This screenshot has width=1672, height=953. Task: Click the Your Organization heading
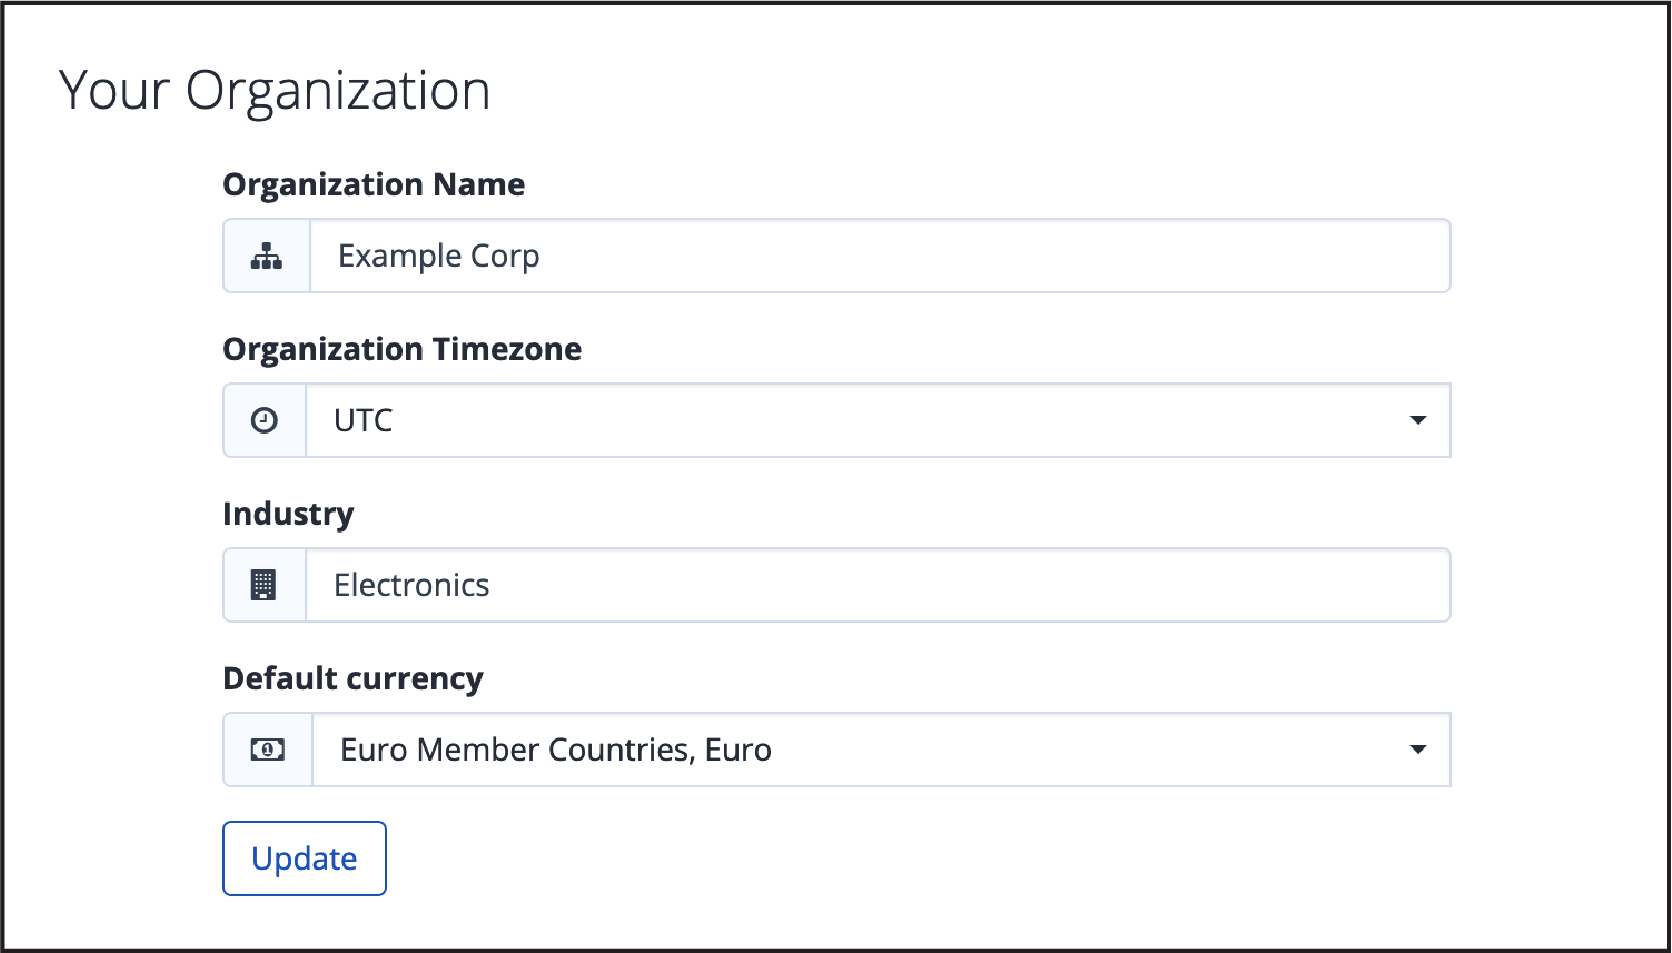pyautogui.click(x=275, y=91)
